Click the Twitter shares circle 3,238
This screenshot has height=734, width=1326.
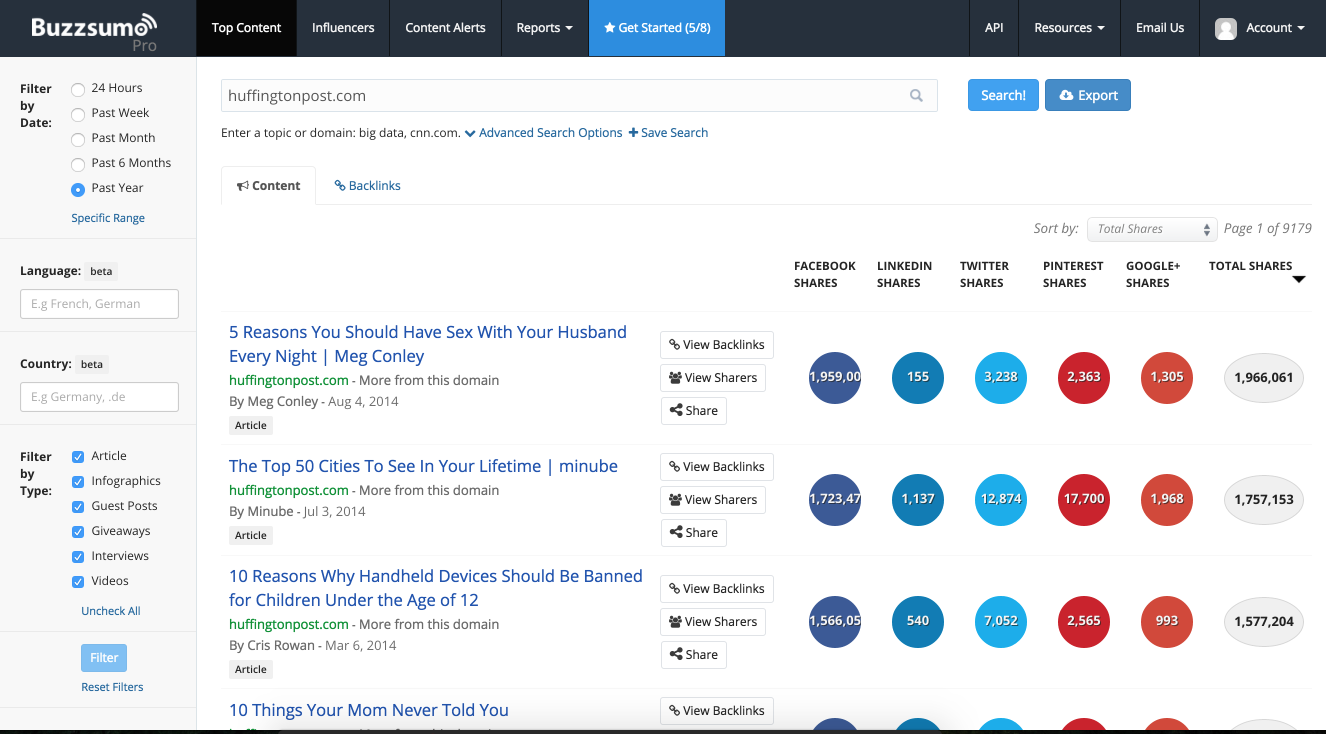(x=1001, y=377)
